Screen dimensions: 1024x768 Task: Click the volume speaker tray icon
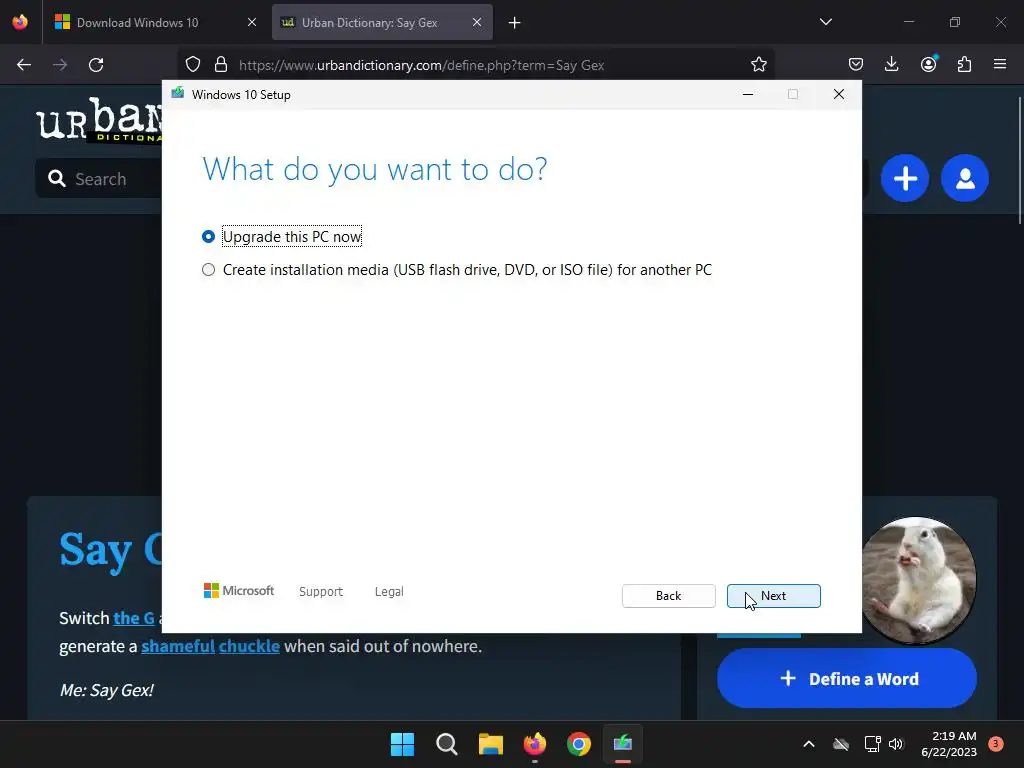[x=896, y=744]
